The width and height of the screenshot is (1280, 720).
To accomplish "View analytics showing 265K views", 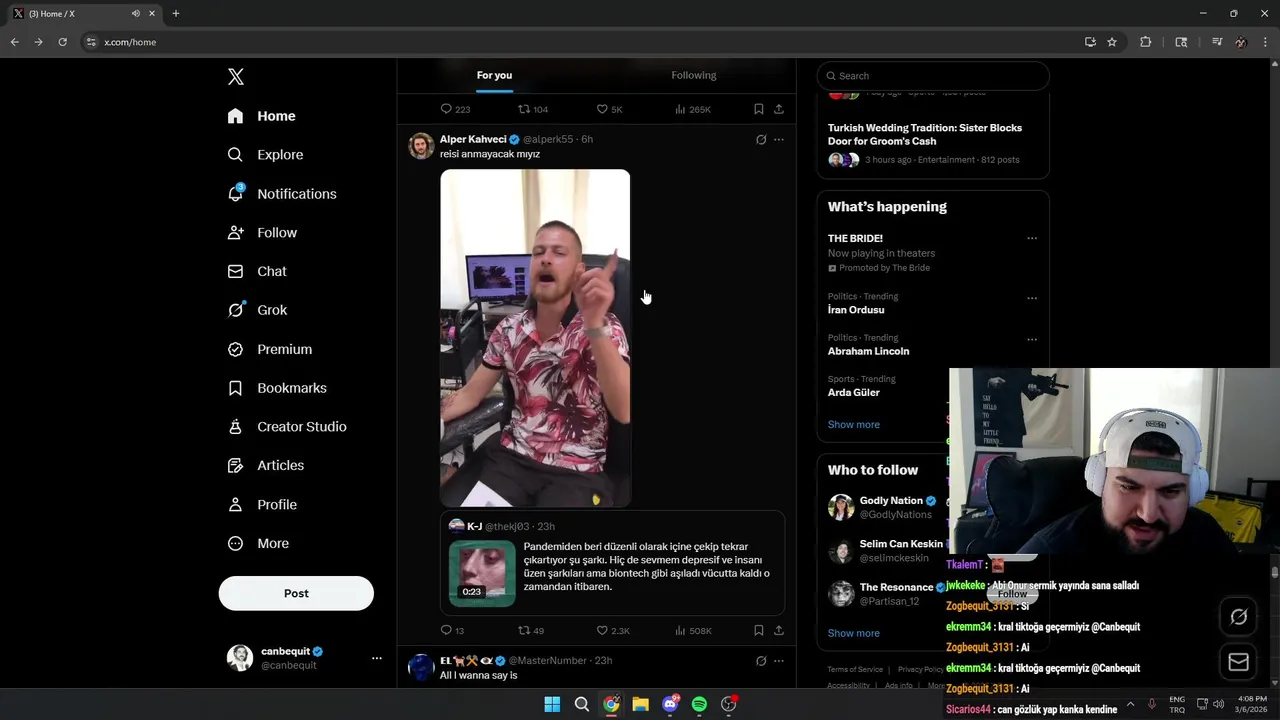I will tap(693, 109).
